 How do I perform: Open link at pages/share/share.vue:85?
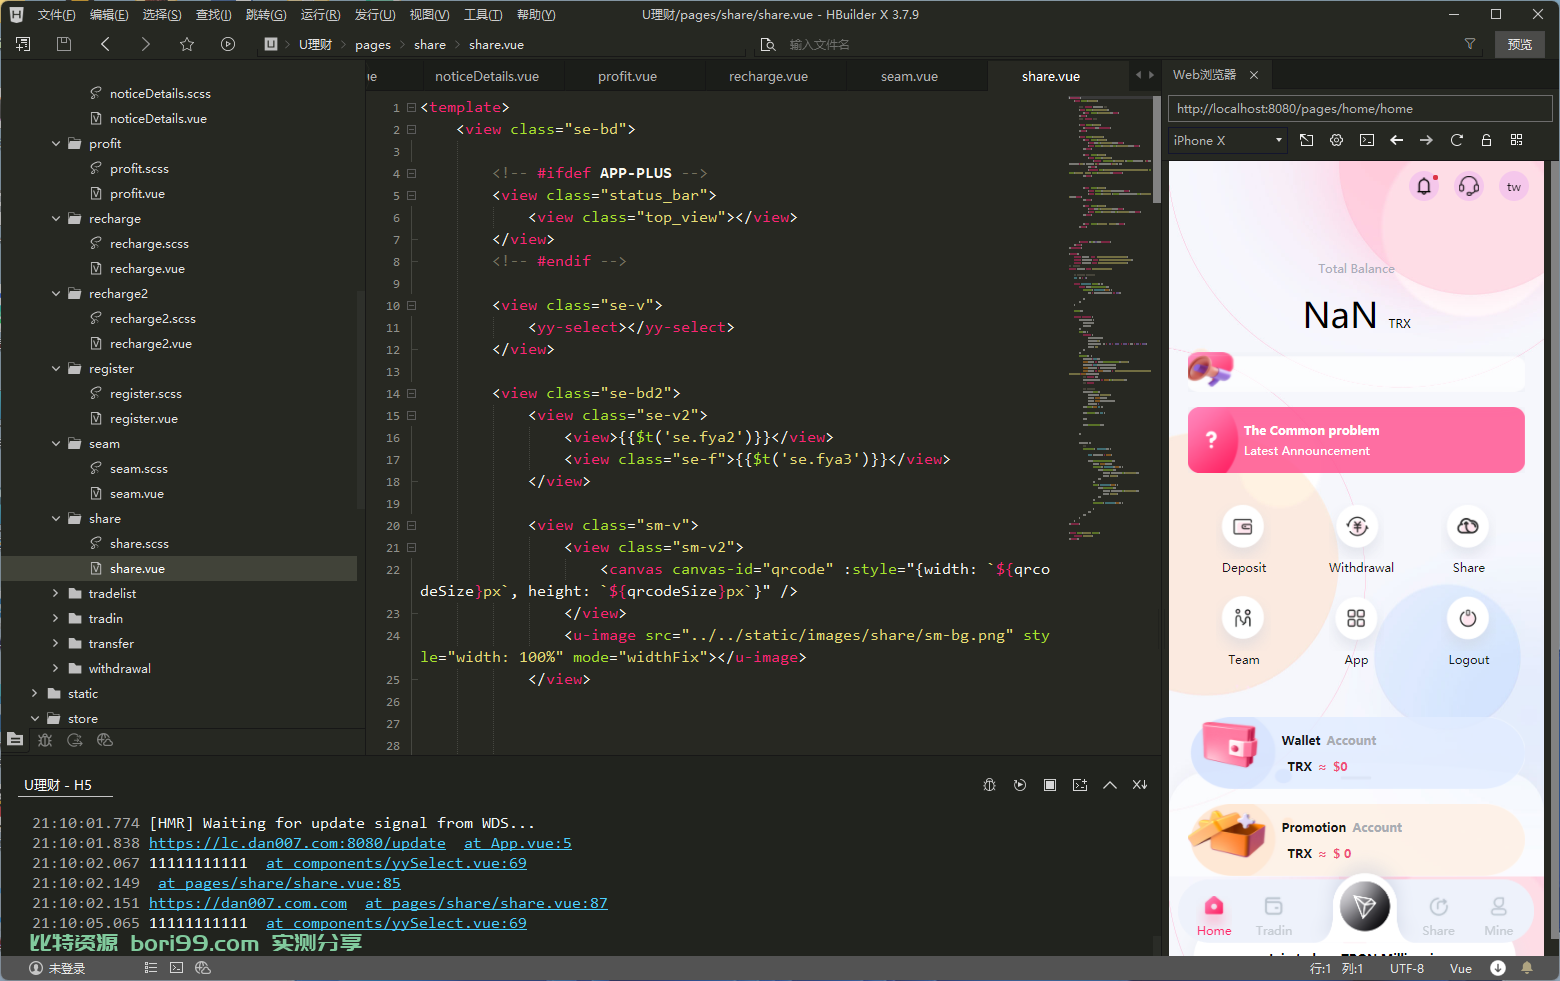pyautogui.click(x=279, y=883)
